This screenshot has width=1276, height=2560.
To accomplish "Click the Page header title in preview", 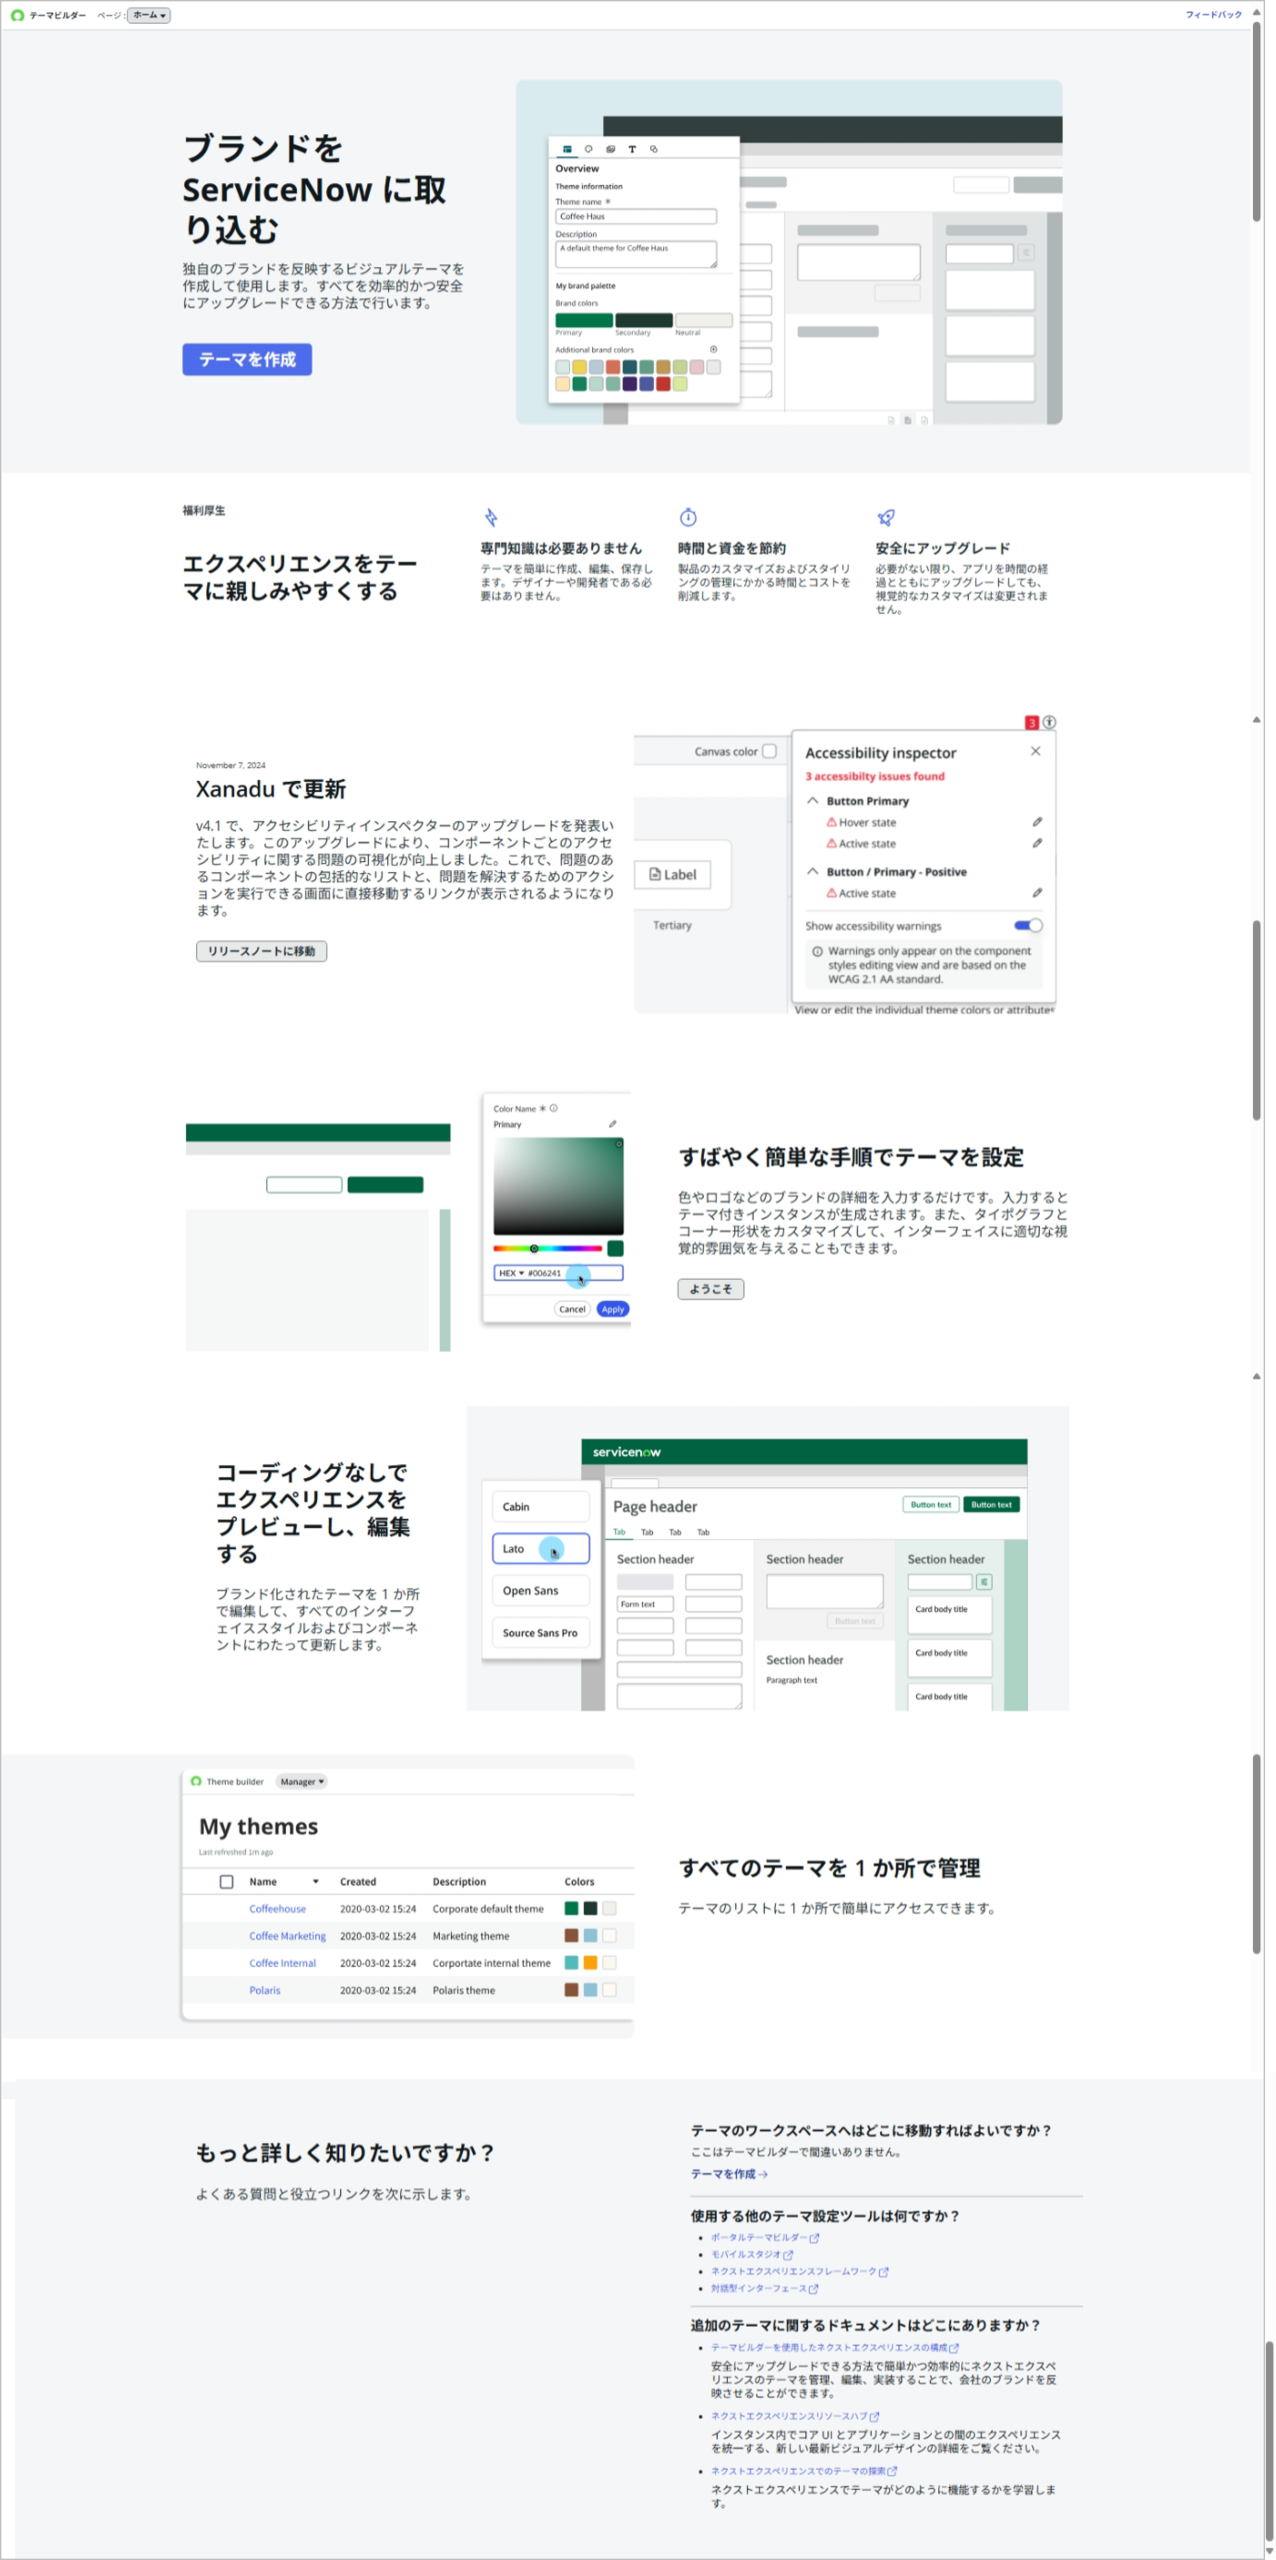I will [x=655, y=1506].
